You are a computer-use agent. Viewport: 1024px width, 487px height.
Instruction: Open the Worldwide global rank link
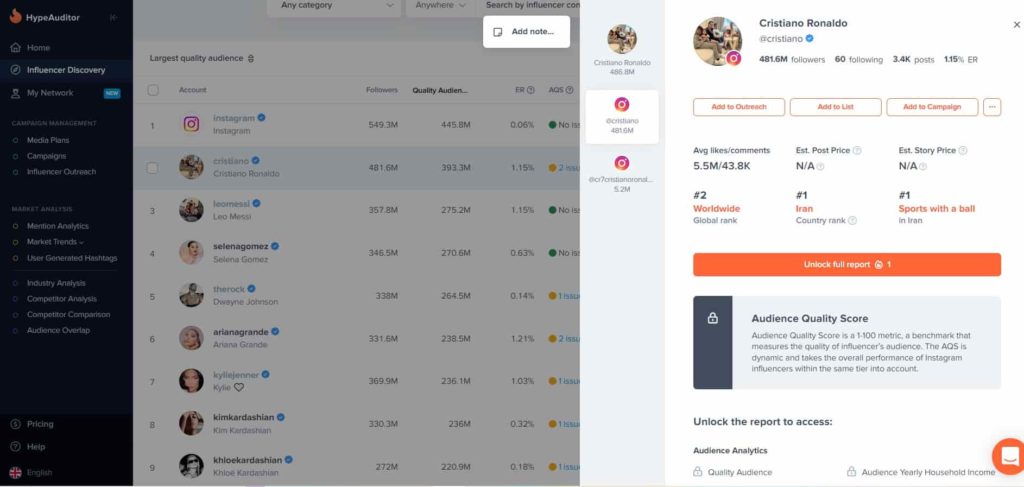(716, 209)
